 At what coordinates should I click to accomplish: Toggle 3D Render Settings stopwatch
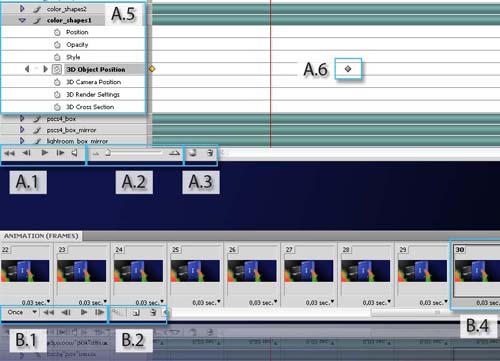tap(57, 95)
